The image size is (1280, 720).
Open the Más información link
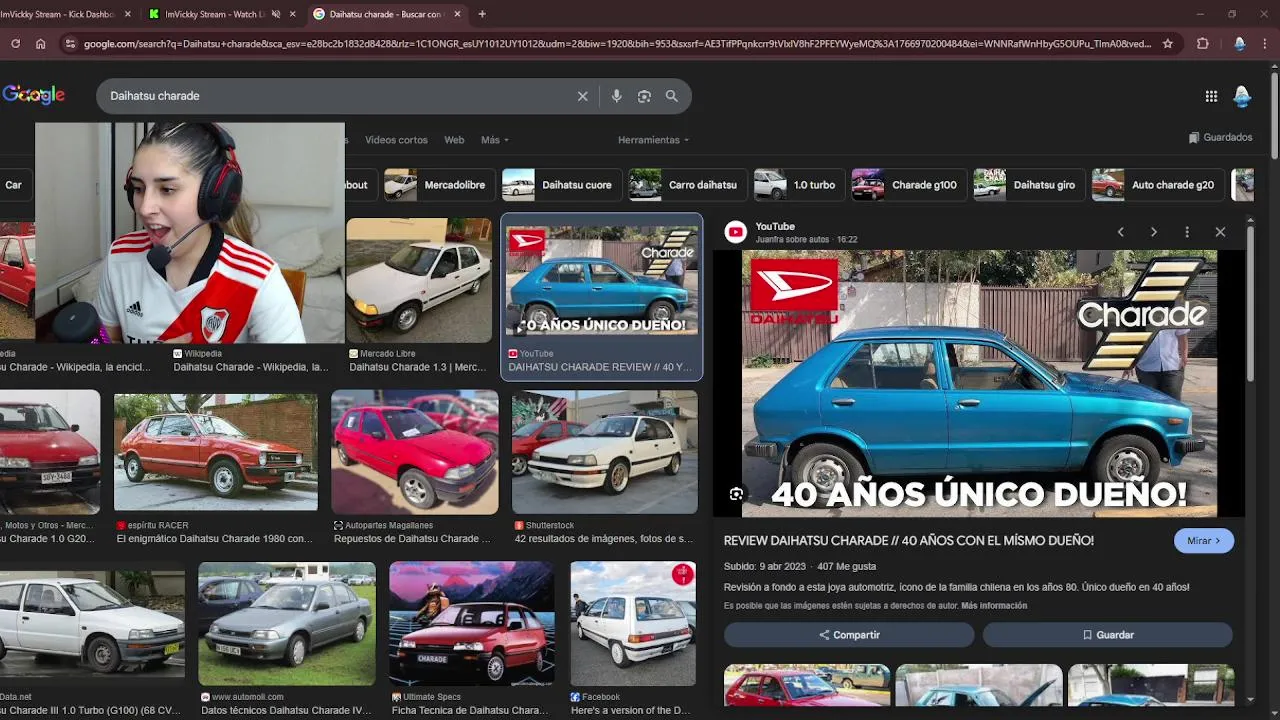pyautogui.click(x=994, y=606)
